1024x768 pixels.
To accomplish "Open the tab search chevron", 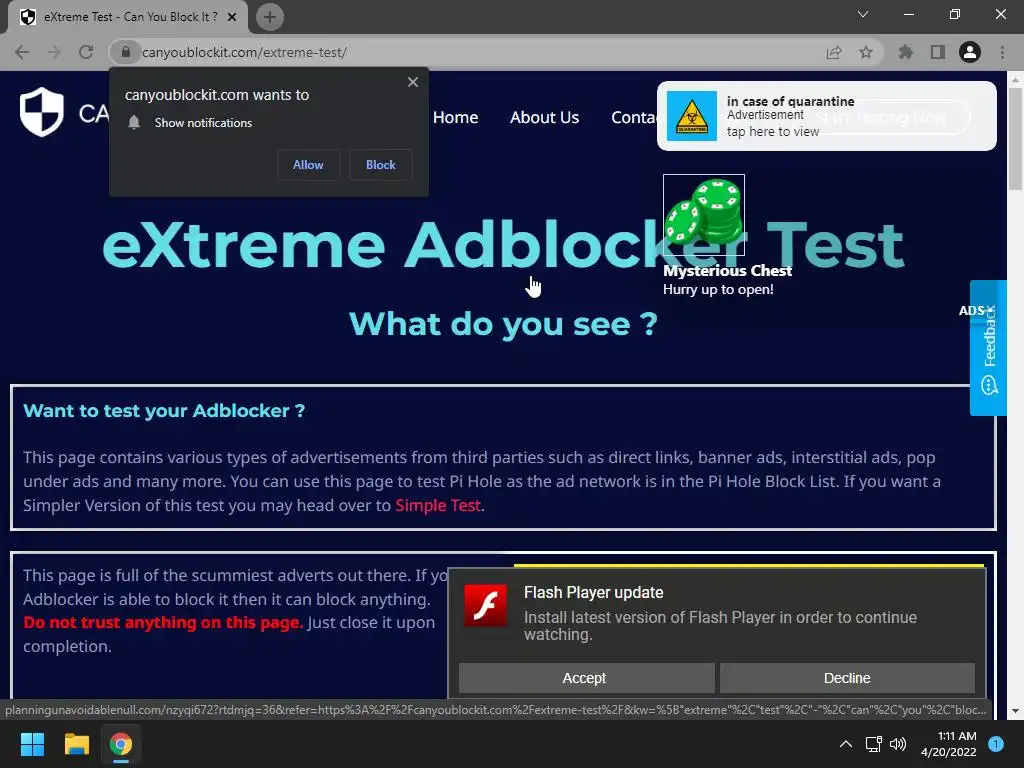I will 863,14.
